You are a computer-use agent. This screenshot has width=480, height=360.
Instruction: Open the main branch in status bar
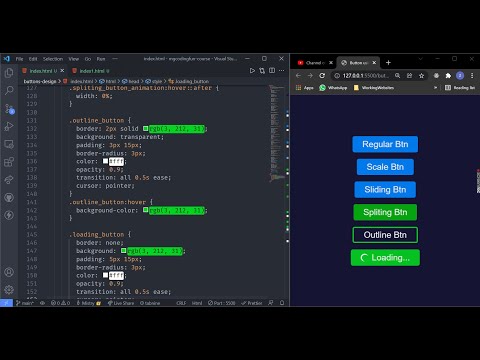pos(25,303)
